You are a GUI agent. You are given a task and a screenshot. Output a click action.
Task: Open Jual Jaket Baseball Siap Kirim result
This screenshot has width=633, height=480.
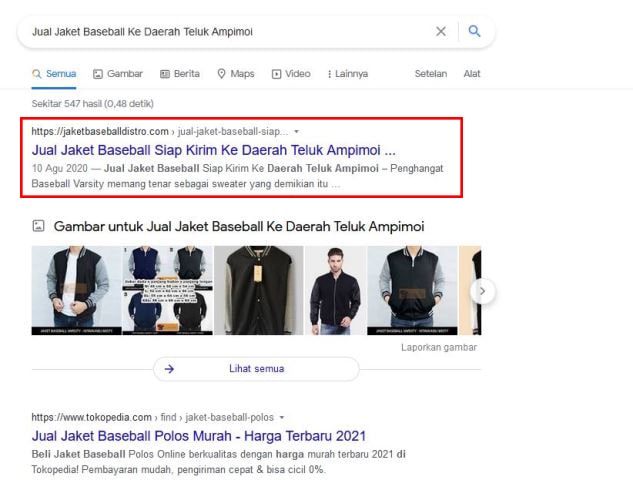[x=214, y=150]
